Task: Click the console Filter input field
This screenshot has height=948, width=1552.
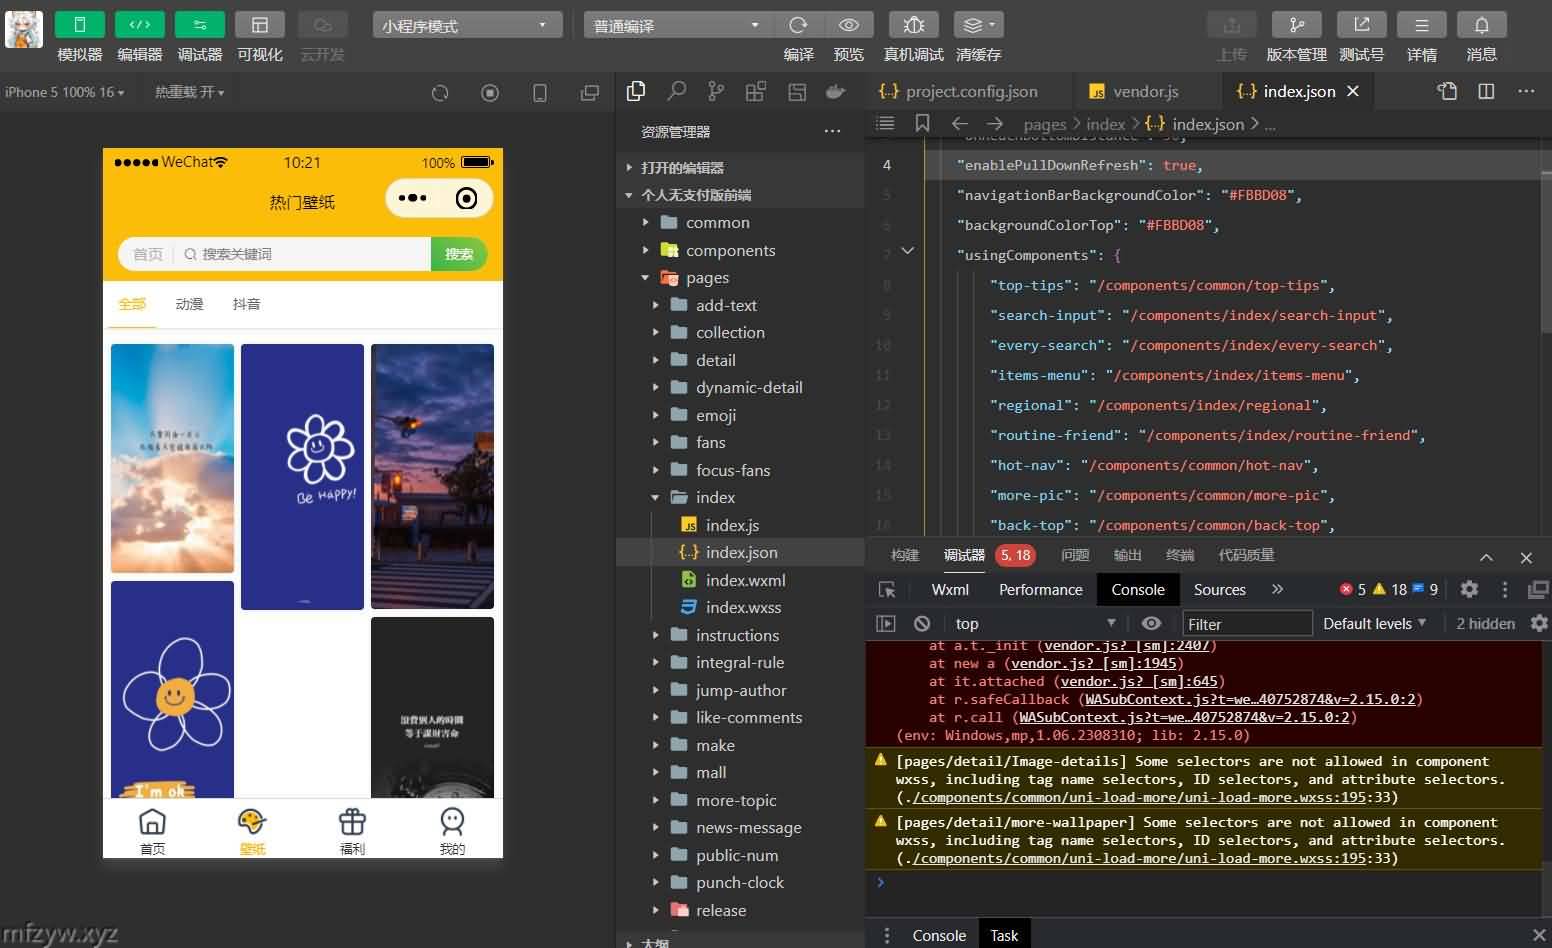Action: [1247, 624]
